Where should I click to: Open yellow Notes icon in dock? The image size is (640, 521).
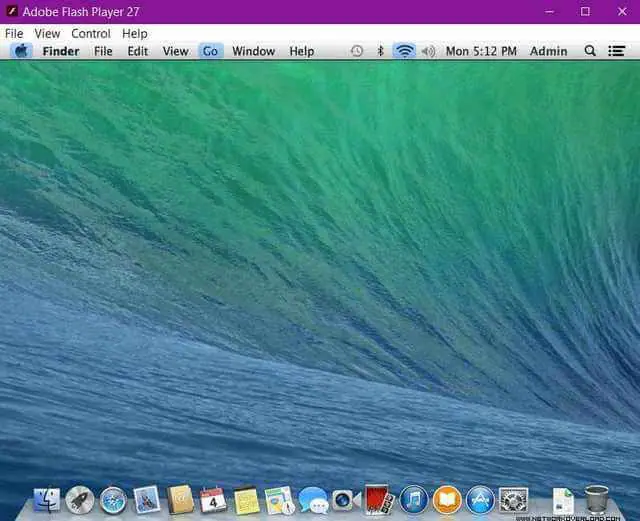tap(246, 500)
